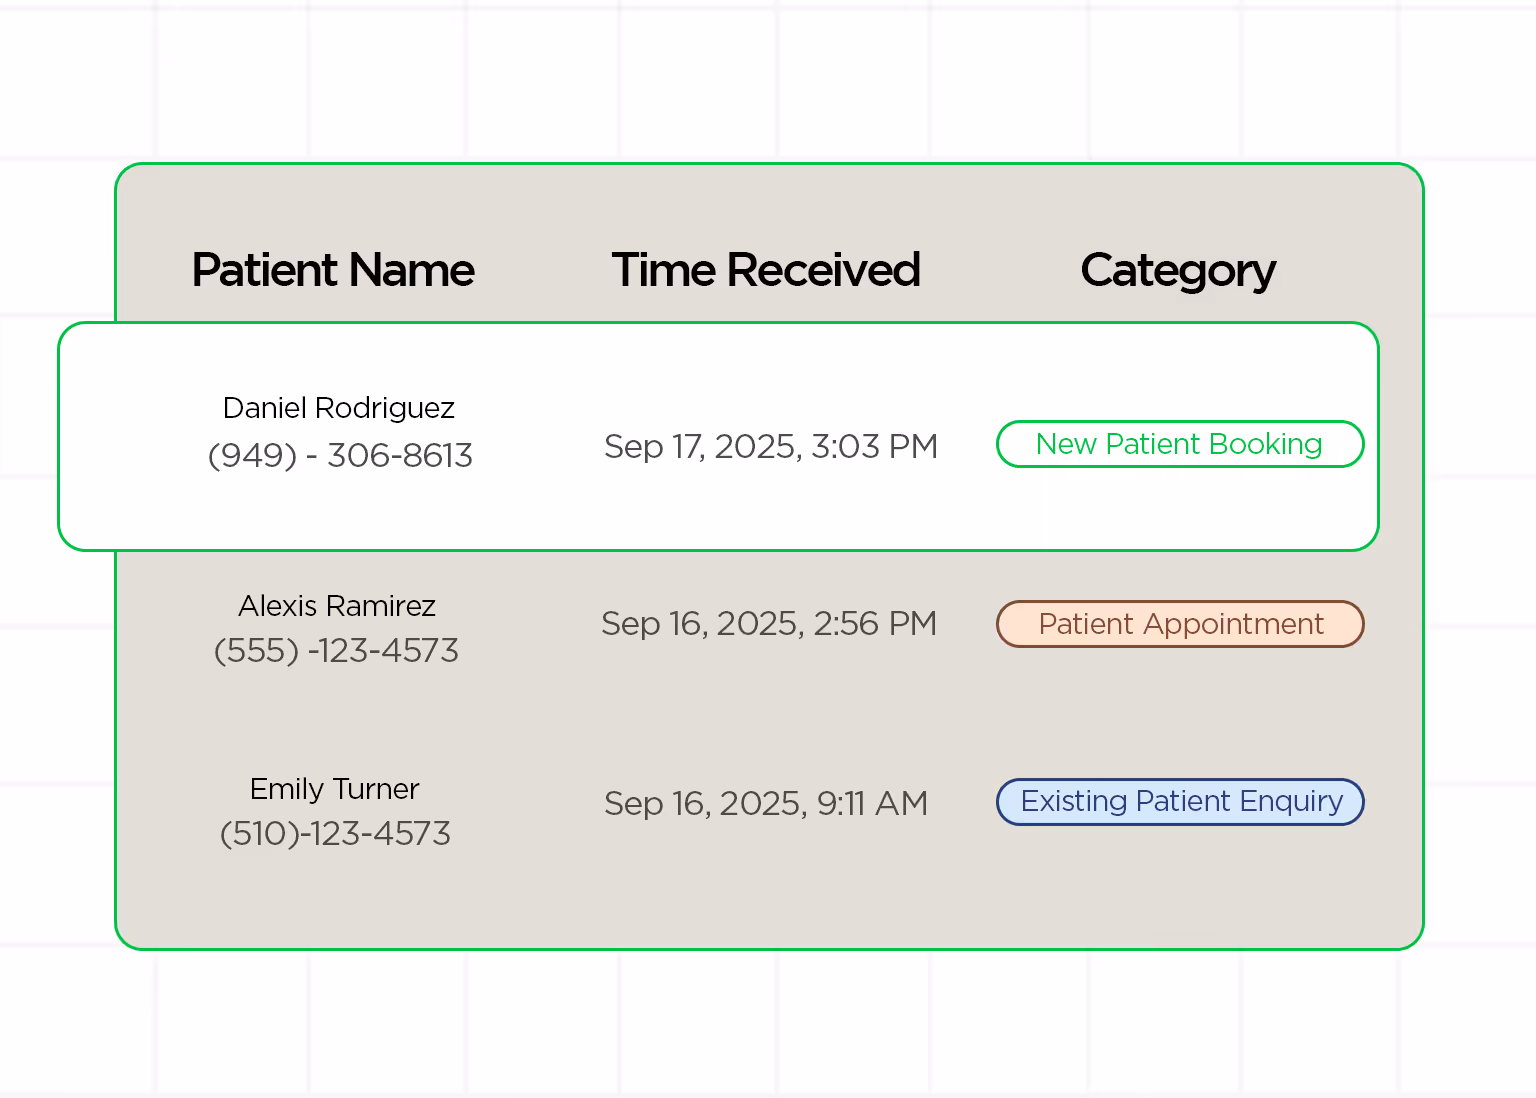Select the Existing Patient Enquiry category pill
Screen dimensions: 1536x1098
pyautogui.click(x=1180, y=801)
